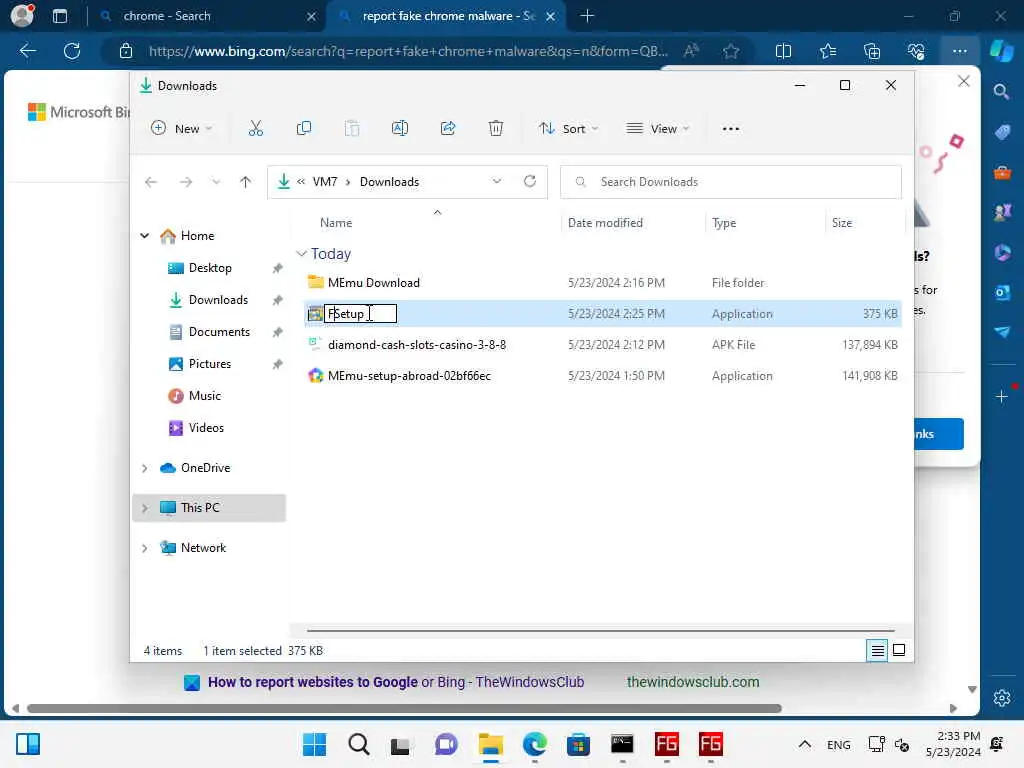Select Pictures in navigation pane
Screen dimensions: 1024x768
pos(210,364)
